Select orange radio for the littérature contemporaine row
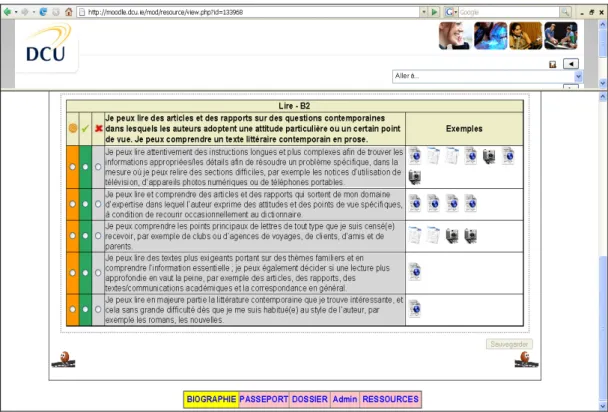The image size is (608, 412). point(73,309)
